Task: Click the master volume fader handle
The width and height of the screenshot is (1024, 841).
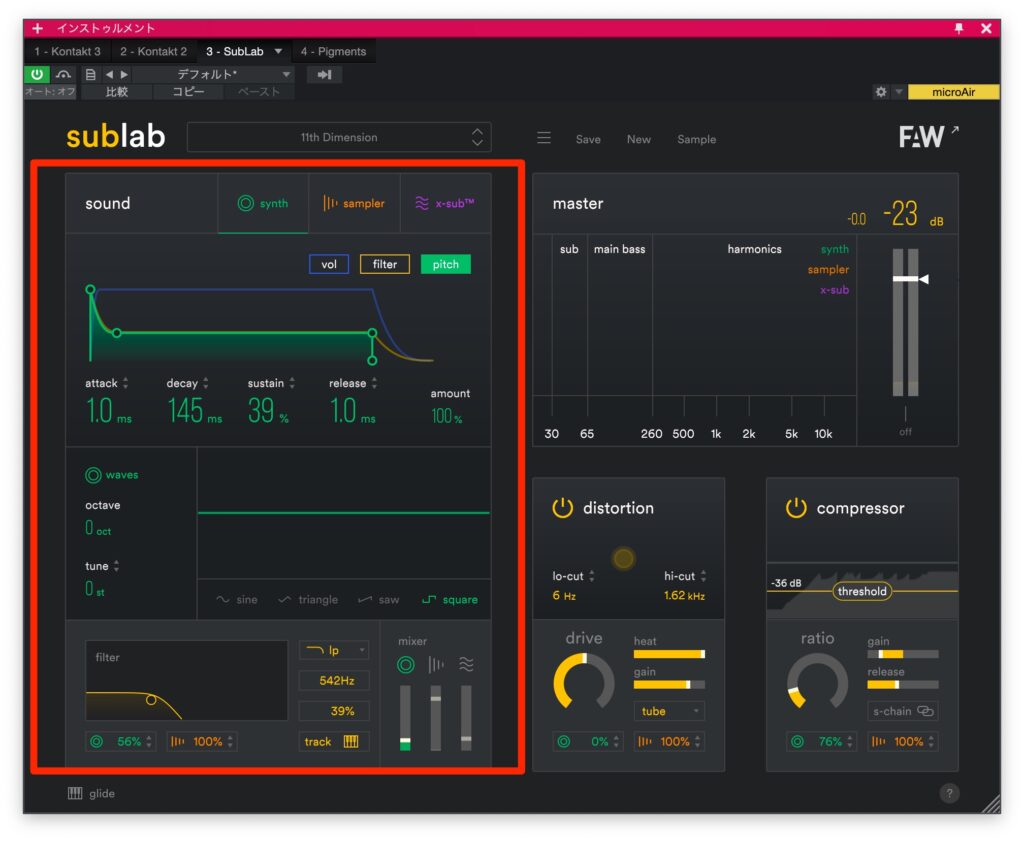Action: 907,279
